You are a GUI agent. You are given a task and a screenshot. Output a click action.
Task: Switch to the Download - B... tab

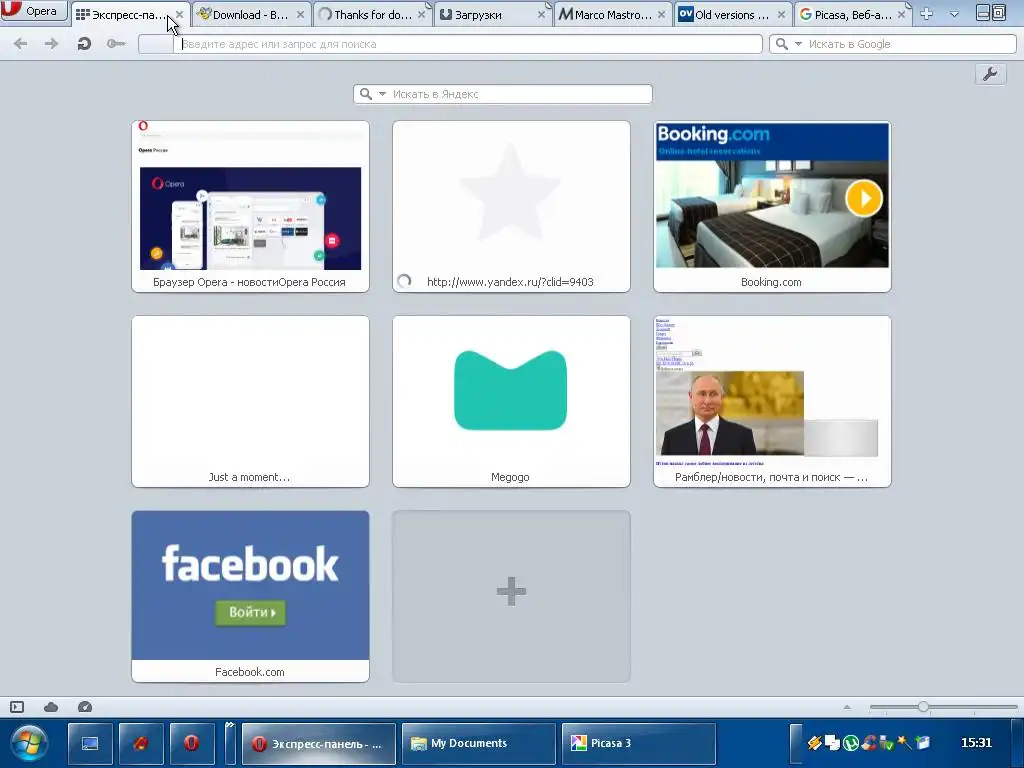pyautogui.click(x=250, y=14)
